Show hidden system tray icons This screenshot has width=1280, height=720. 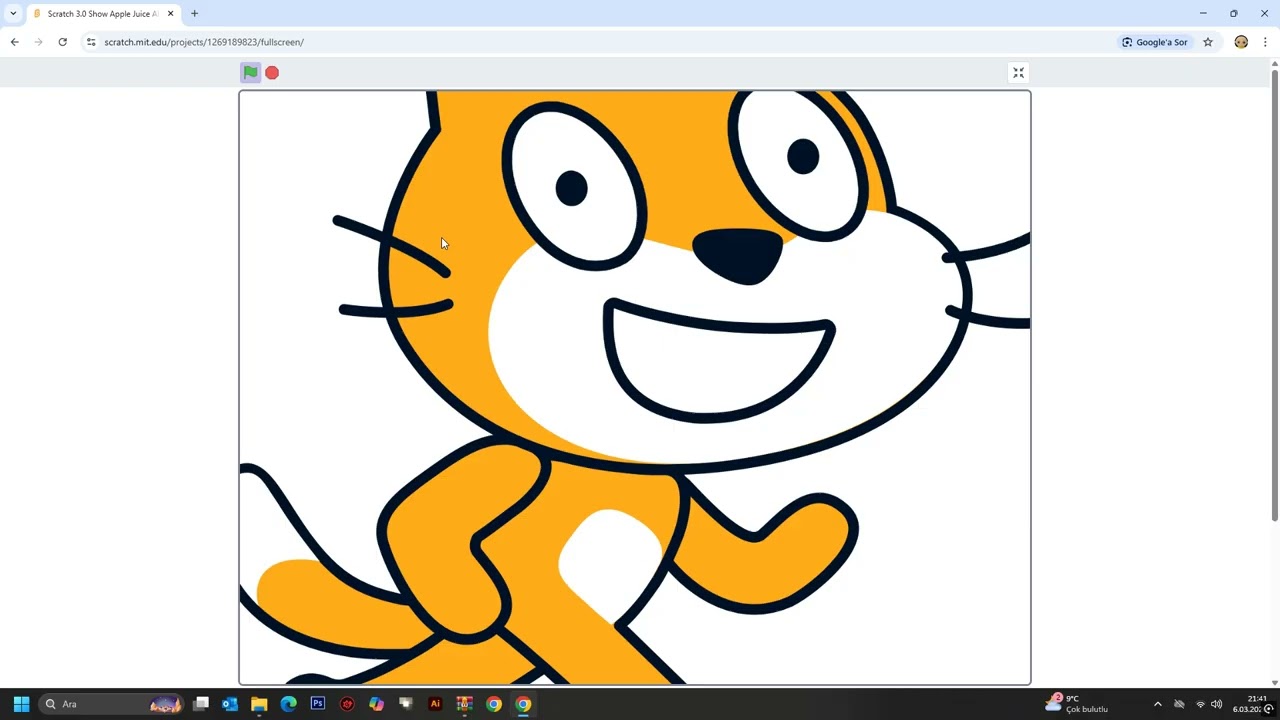click(1158, 704)
